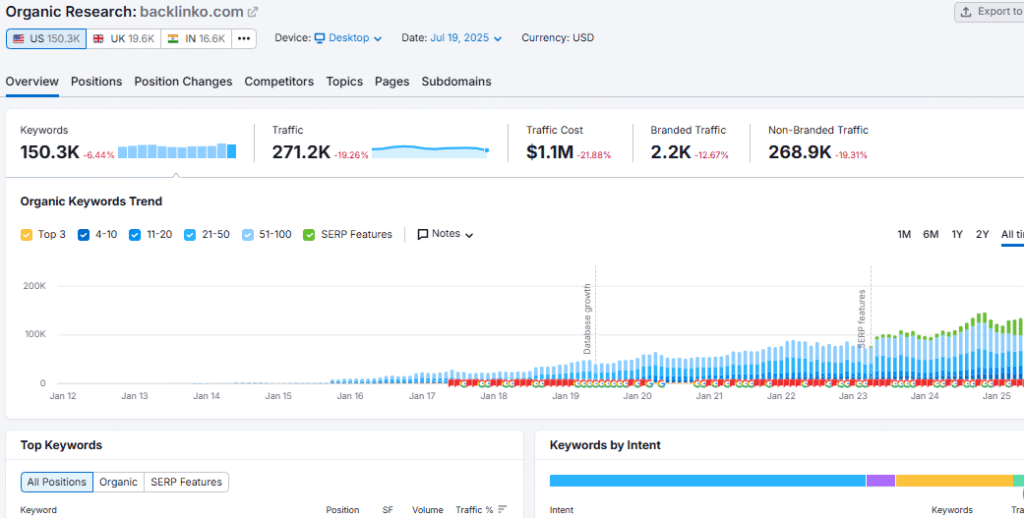Toggle the 4-10 positions checkbox

pos(83,235)
